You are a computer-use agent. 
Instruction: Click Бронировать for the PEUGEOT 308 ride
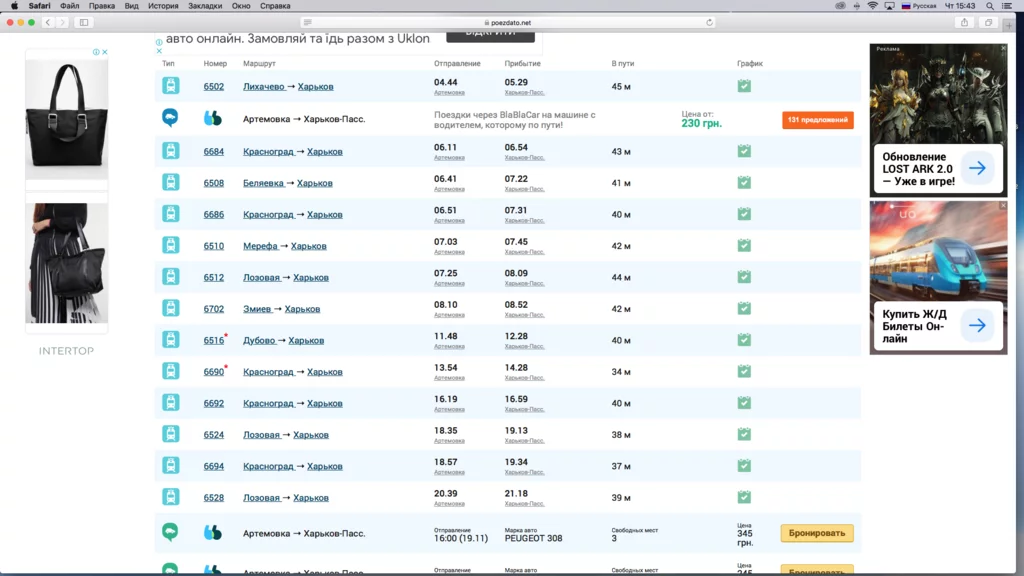(817, 533)
